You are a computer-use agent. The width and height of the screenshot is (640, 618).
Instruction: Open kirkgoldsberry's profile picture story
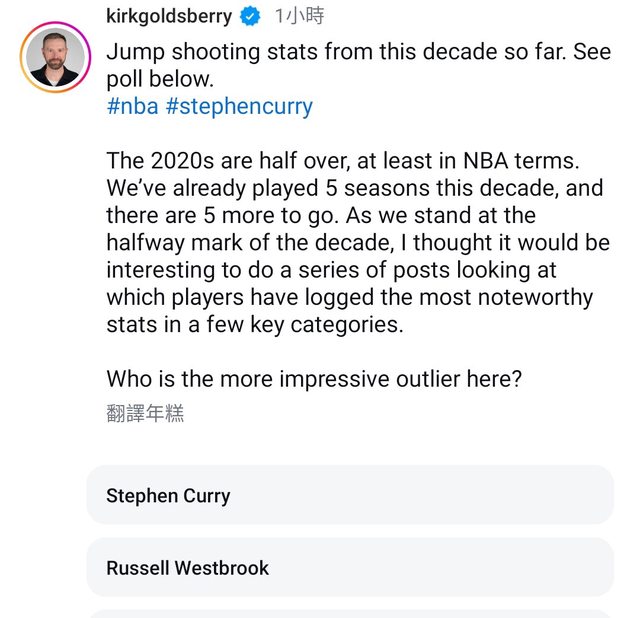tap(56, 57)
